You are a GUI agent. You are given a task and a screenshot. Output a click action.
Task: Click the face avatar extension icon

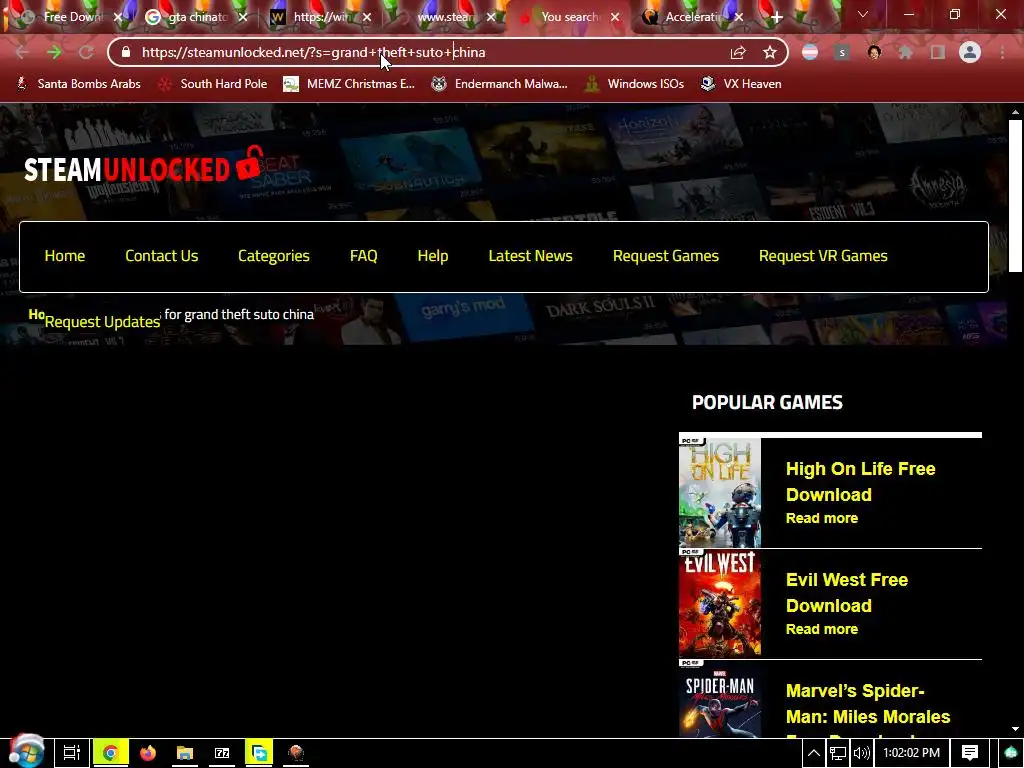point(874,52)
